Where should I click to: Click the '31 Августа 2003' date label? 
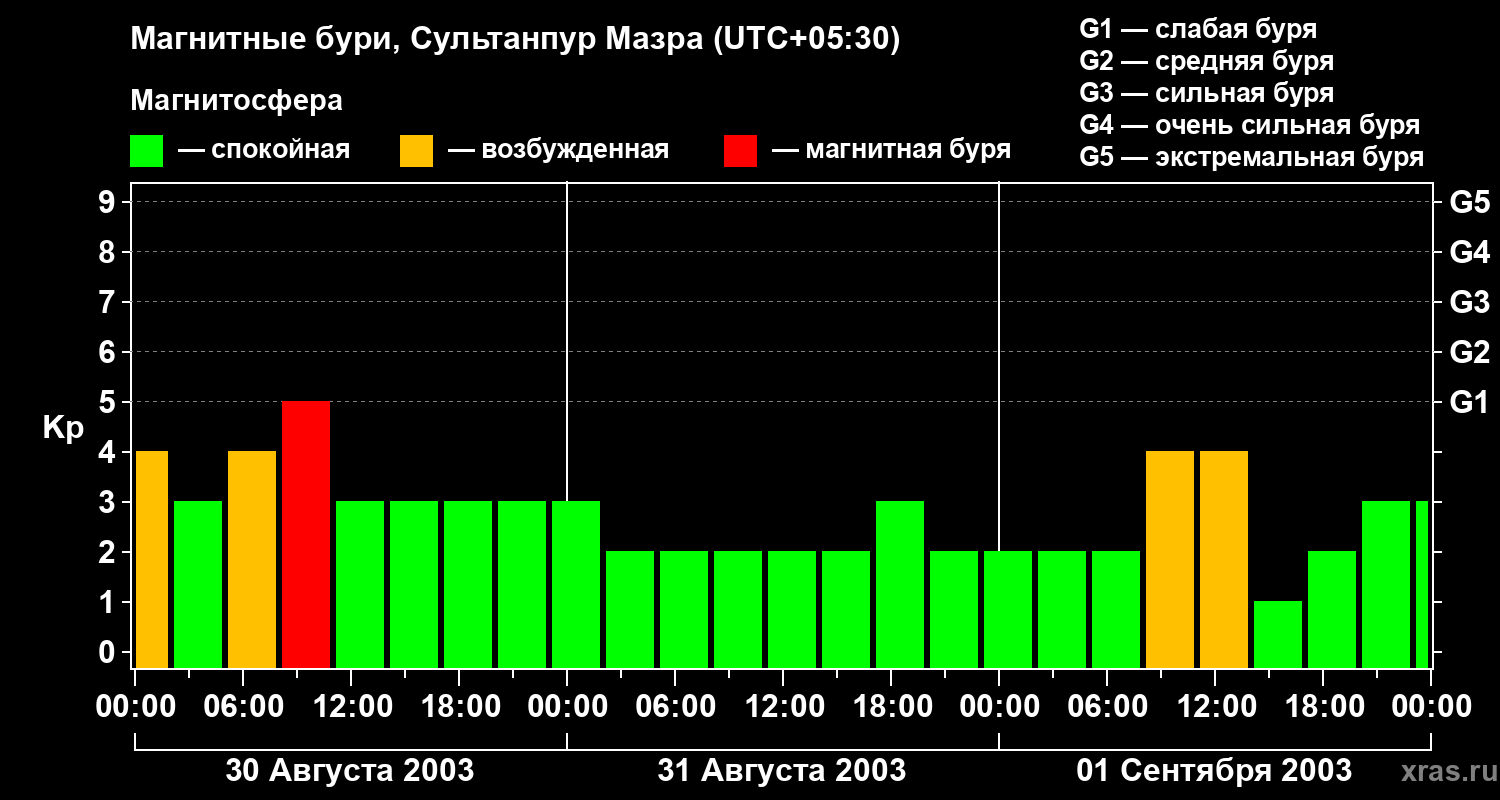(x=782, y=771)
